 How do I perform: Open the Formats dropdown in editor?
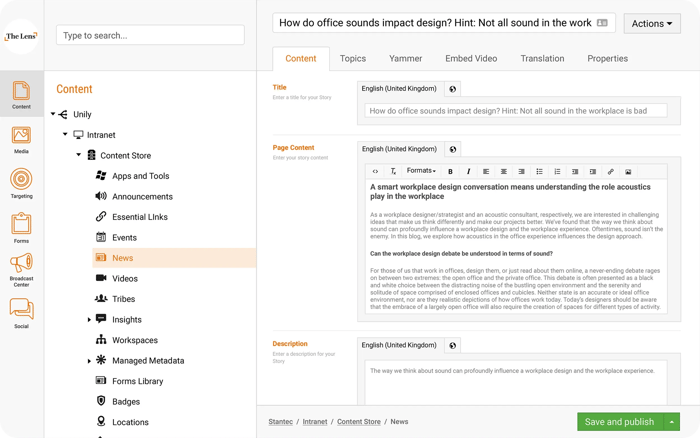(421, 171)
